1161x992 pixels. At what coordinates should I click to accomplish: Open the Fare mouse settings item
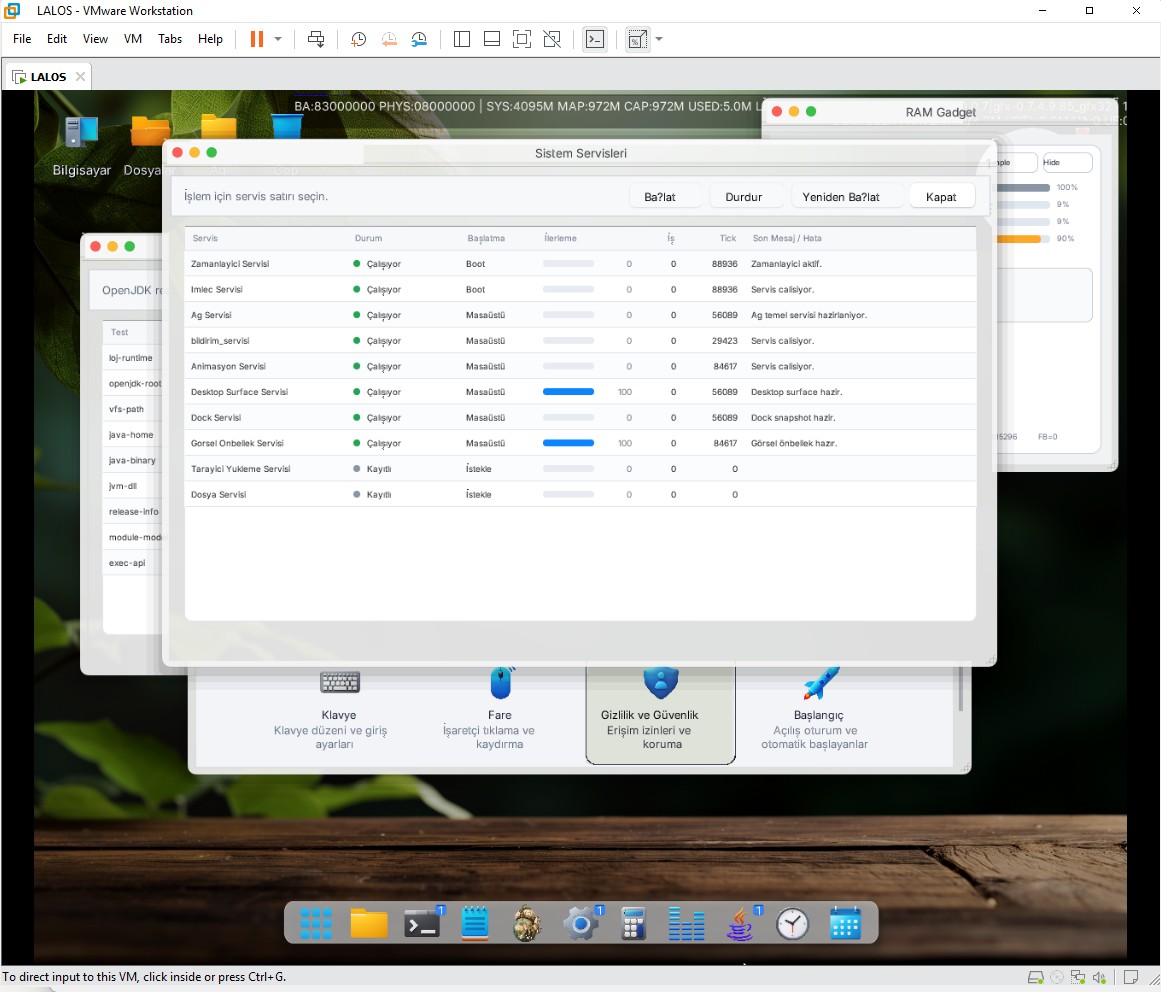(500, 708)
